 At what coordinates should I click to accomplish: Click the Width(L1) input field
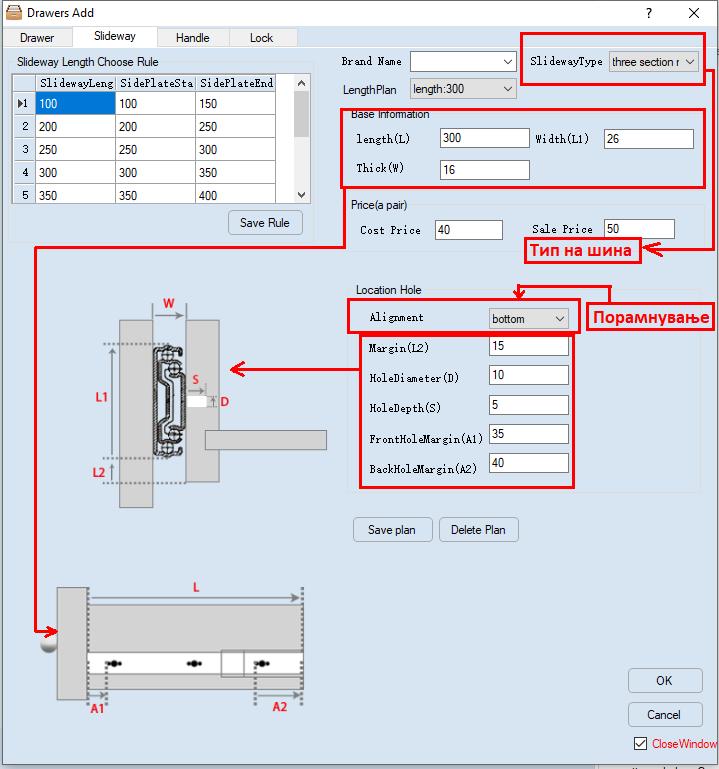coord(648,139)
